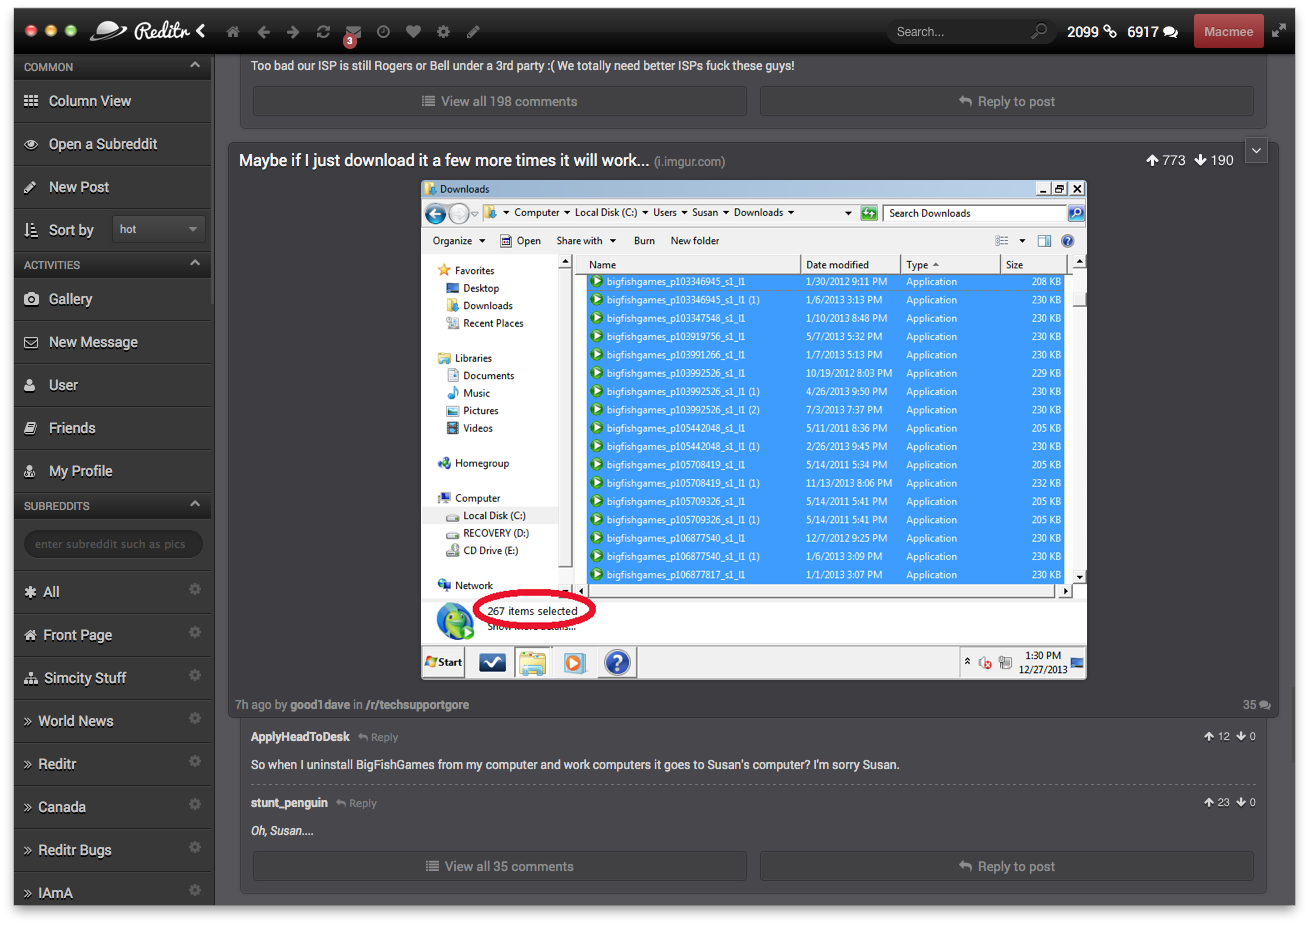Downvote the post with 190 downvotes

(x=1200, y=160)
